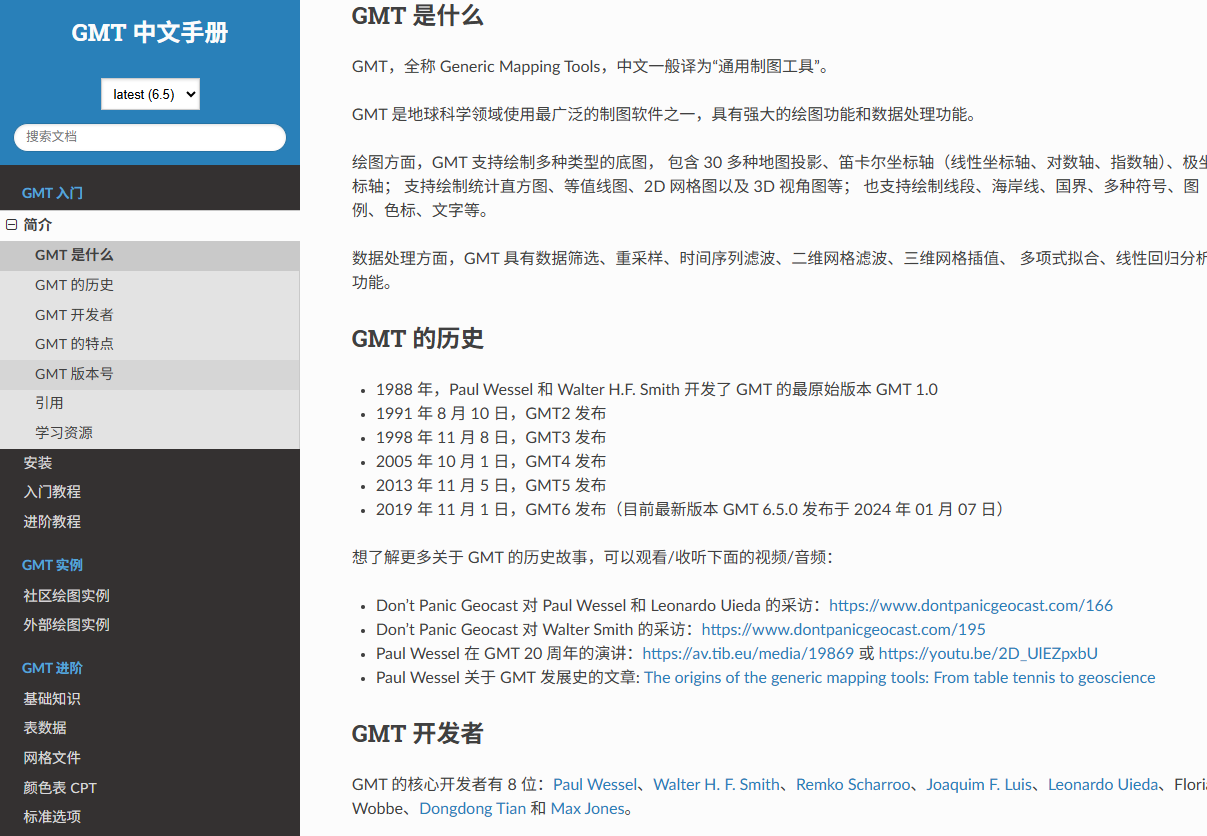
Task: Open the Walter H. F. Smith developer link
Action: coord(716,784)
